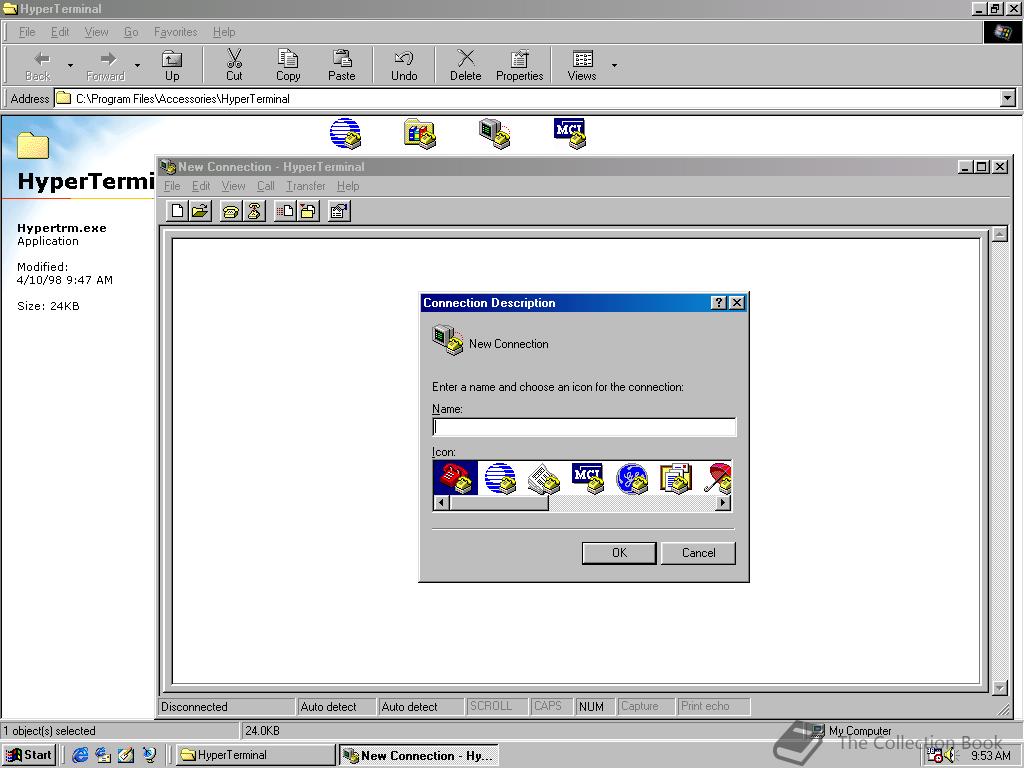This screenshot has width=1024, height=768.
Task: Click OK in Connection Description dialog
Action: [619, 552]
